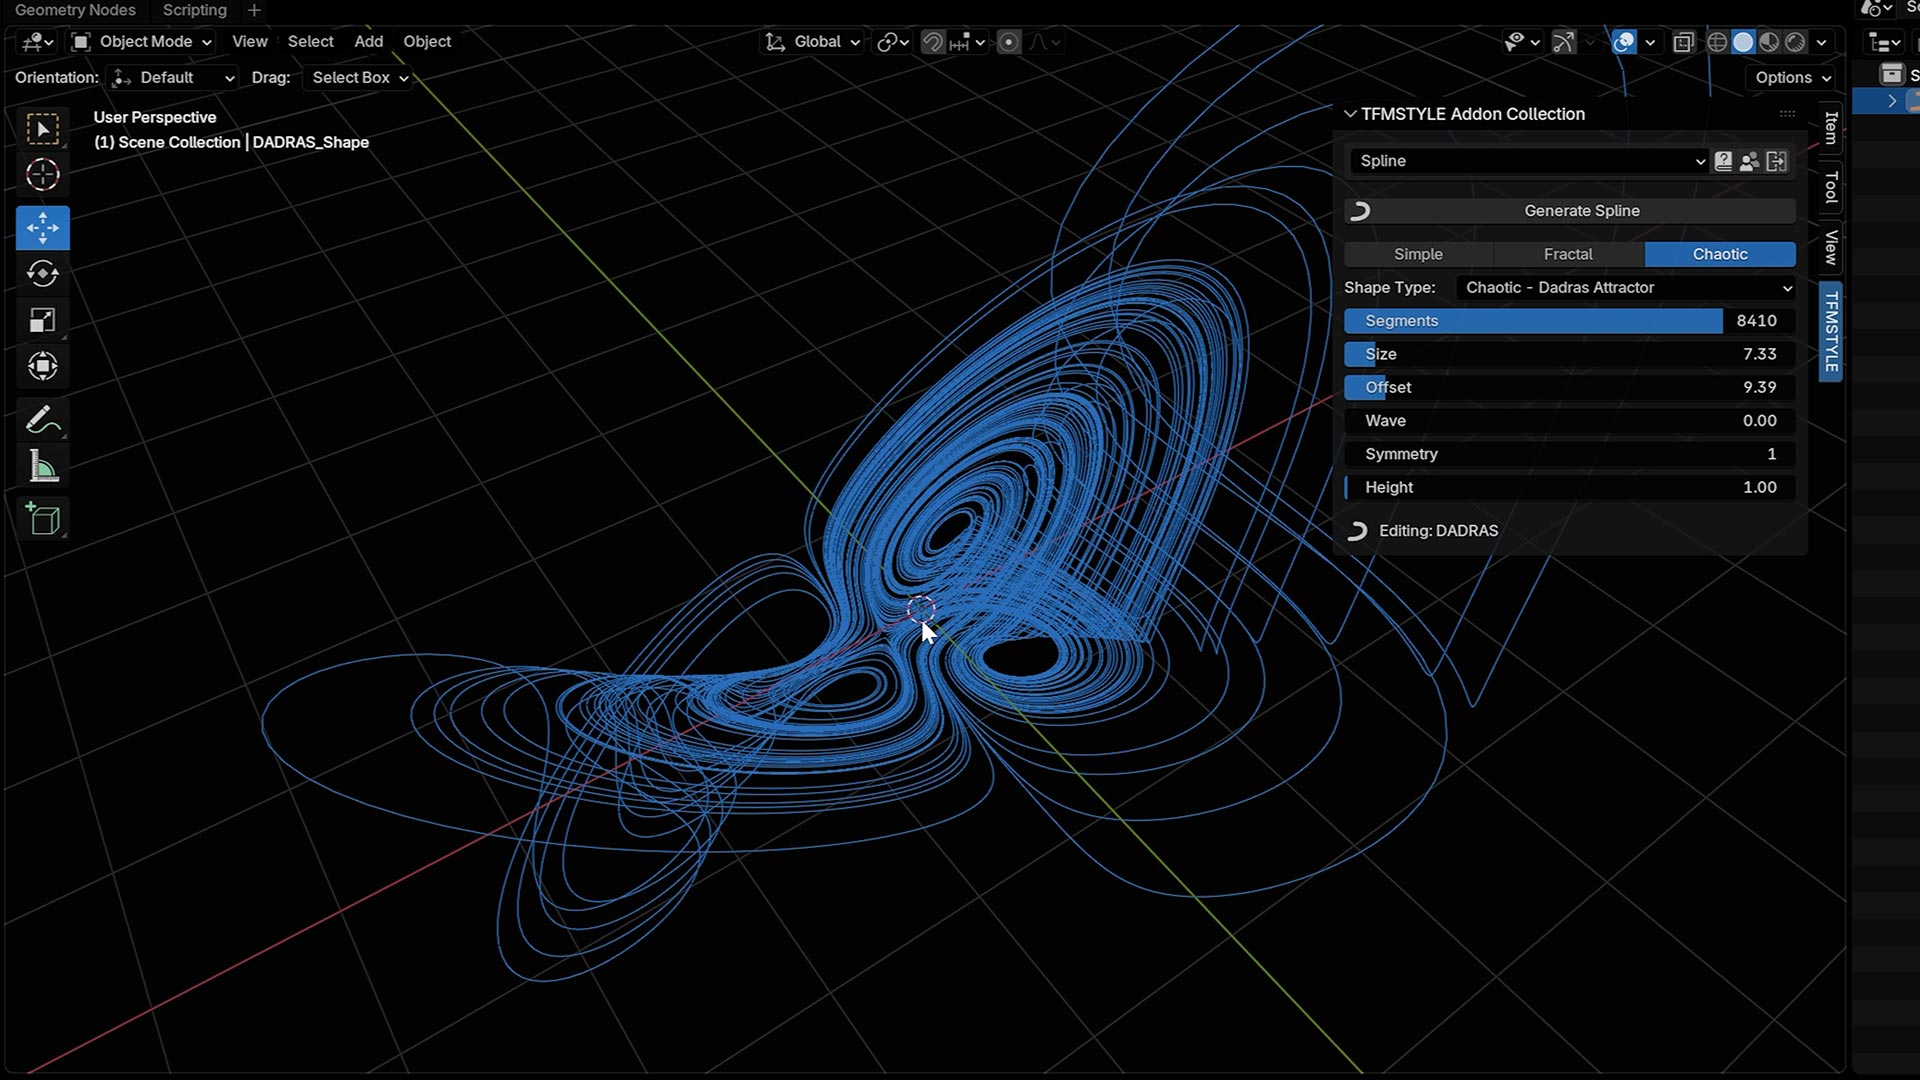Toggle viewport overlays display
1920x1080 pixels.
pyautogui.click(x=1624, y=42)
